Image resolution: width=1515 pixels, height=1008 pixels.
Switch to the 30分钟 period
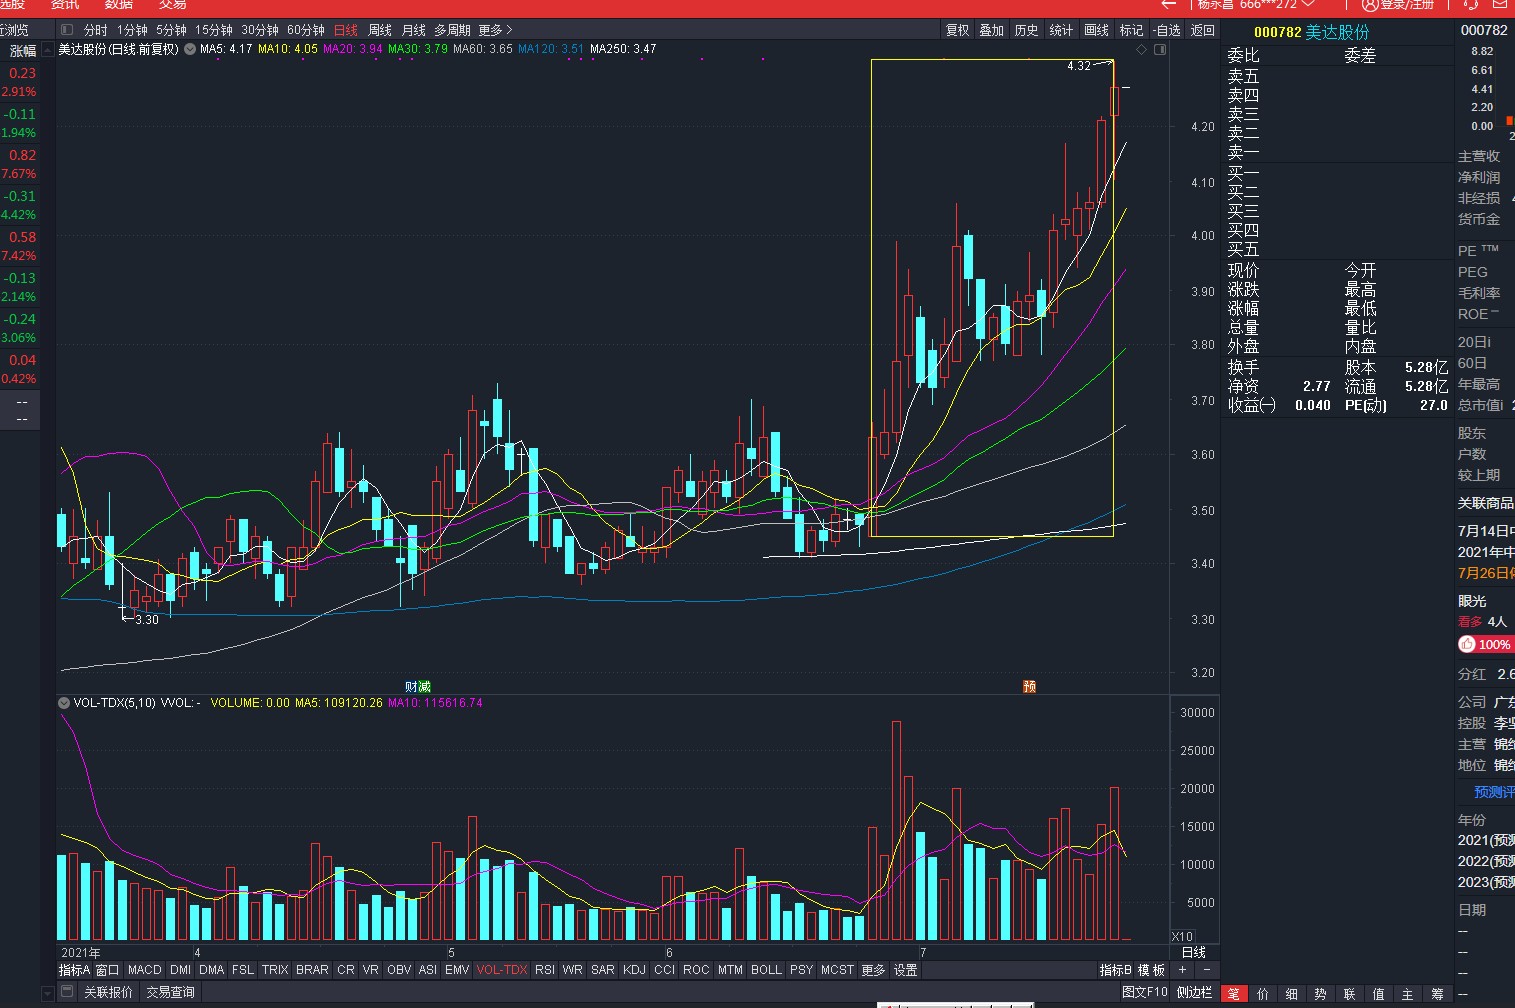coord(259,30)
